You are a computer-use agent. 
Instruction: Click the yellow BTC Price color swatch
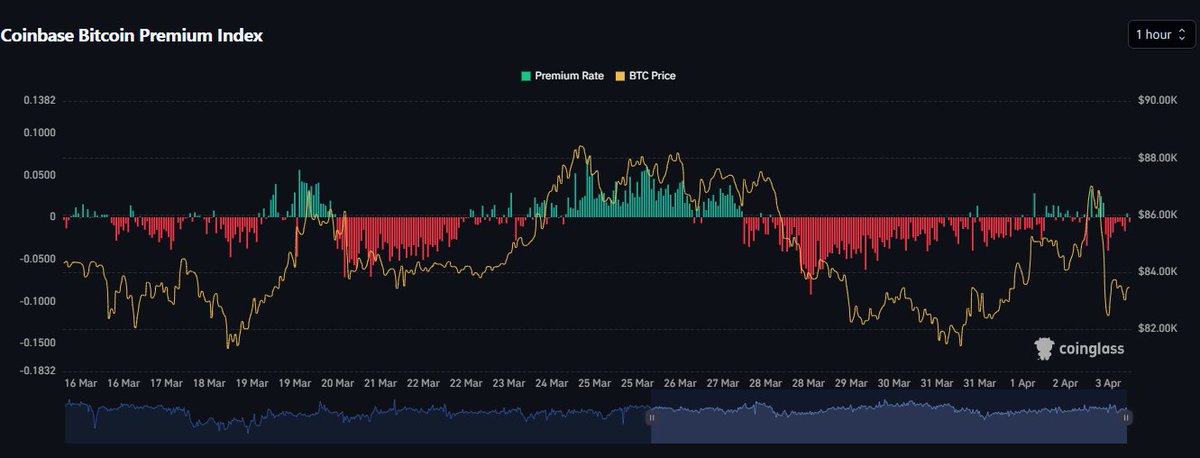(620, 75)
